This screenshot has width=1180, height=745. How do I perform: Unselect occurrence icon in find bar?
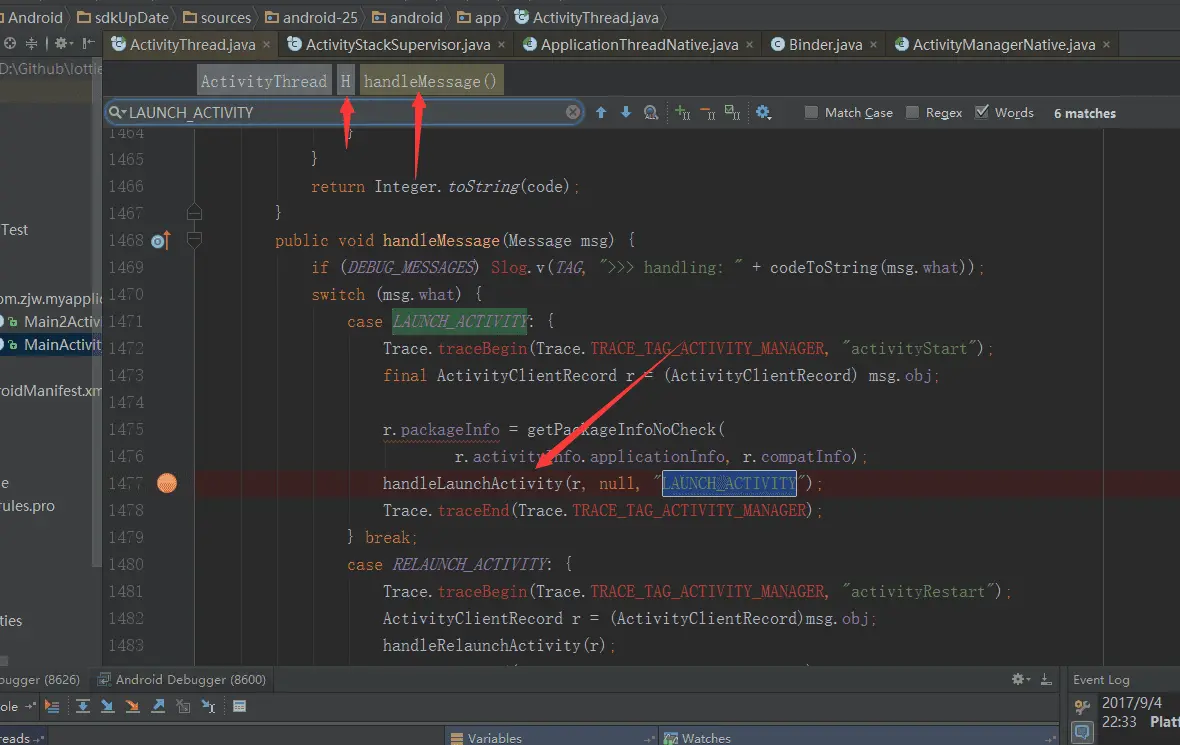pos(707,113)
